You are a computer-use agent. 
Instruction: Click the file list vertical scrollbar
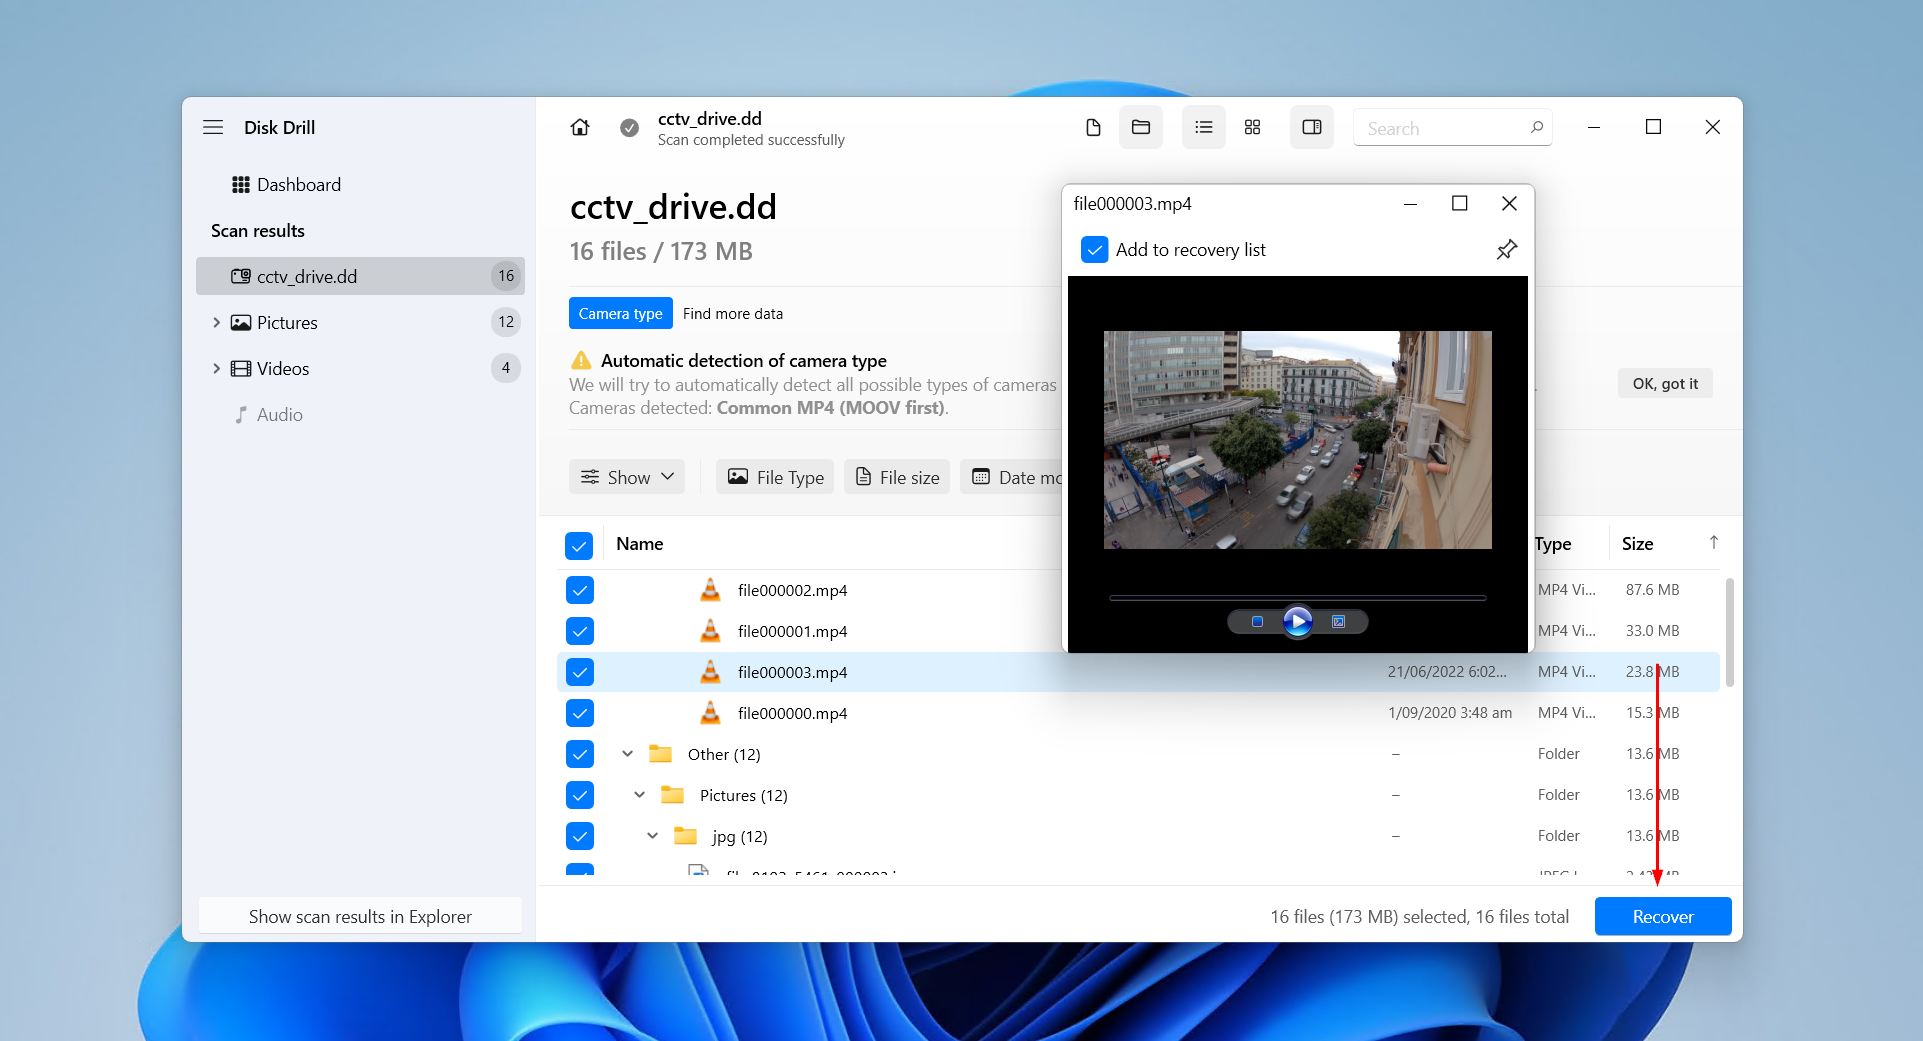[1729, 631]
